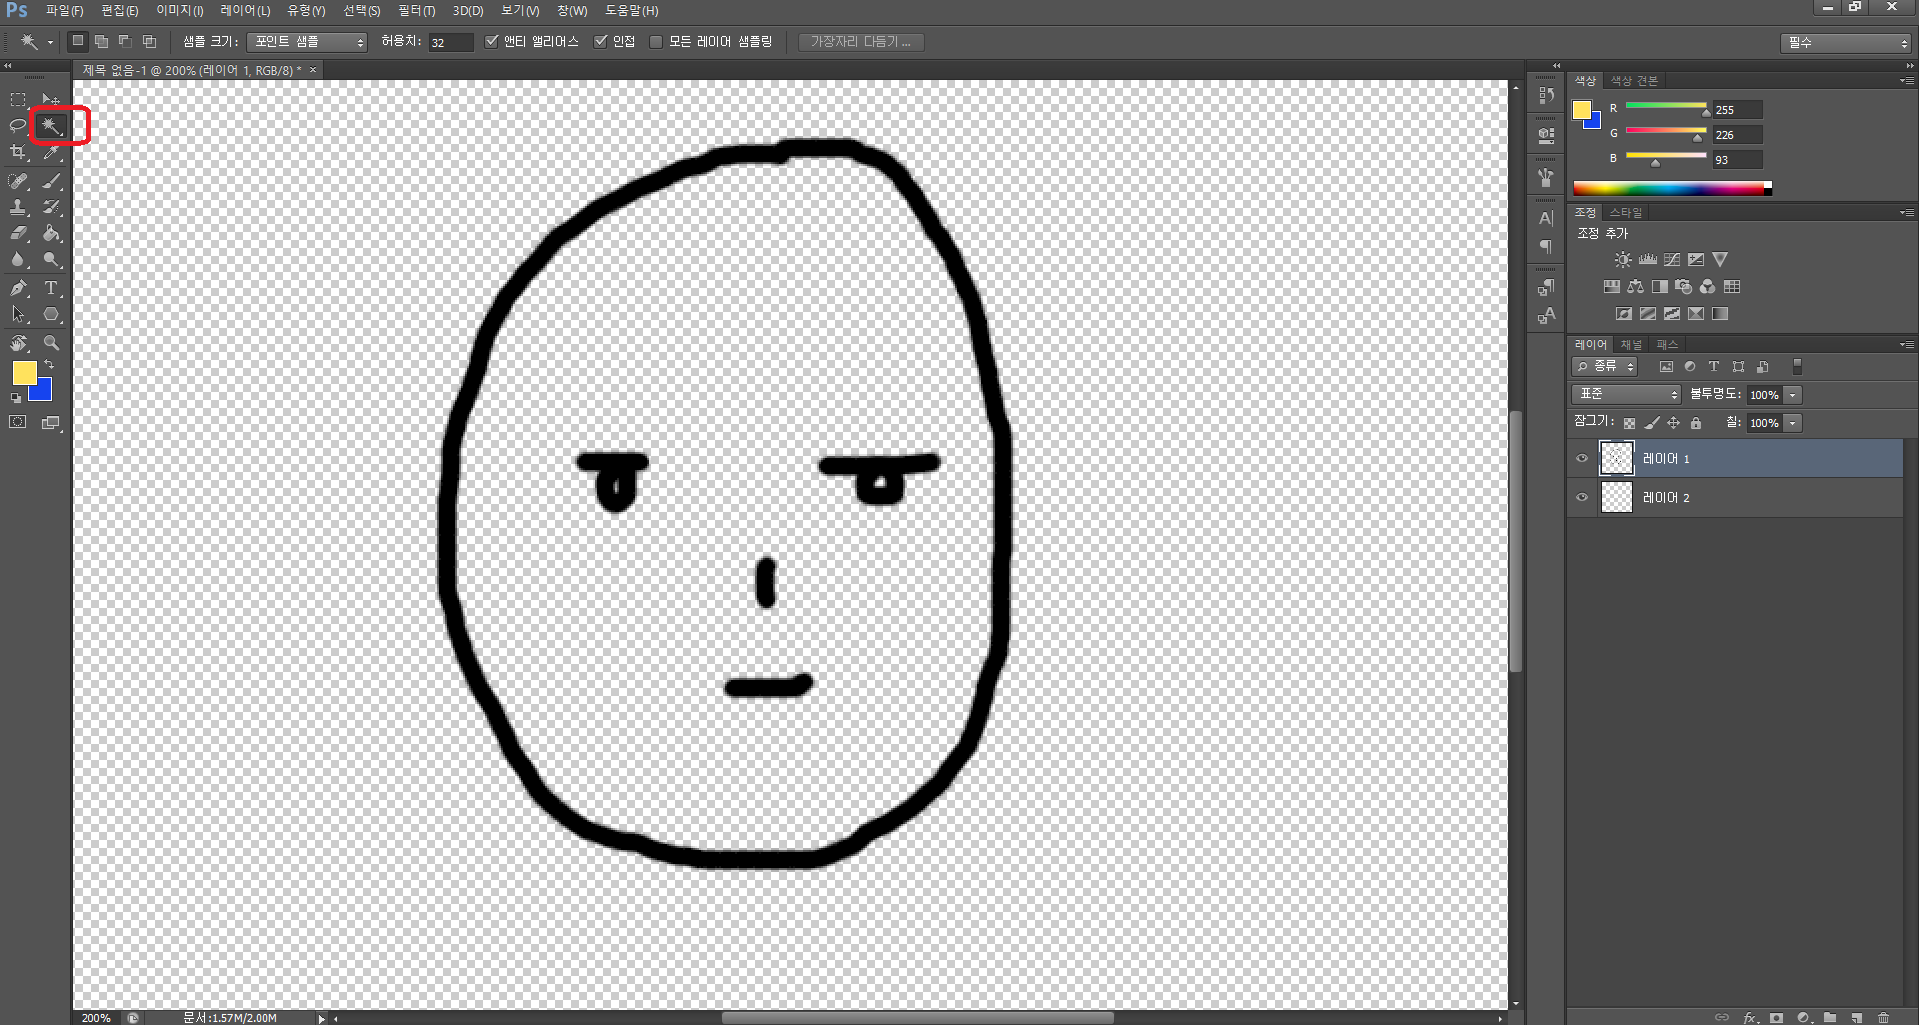Add Photo Filter adjustment (camera icon)
Screen dimensions: 1919x1025
(x=1684, y=286)
